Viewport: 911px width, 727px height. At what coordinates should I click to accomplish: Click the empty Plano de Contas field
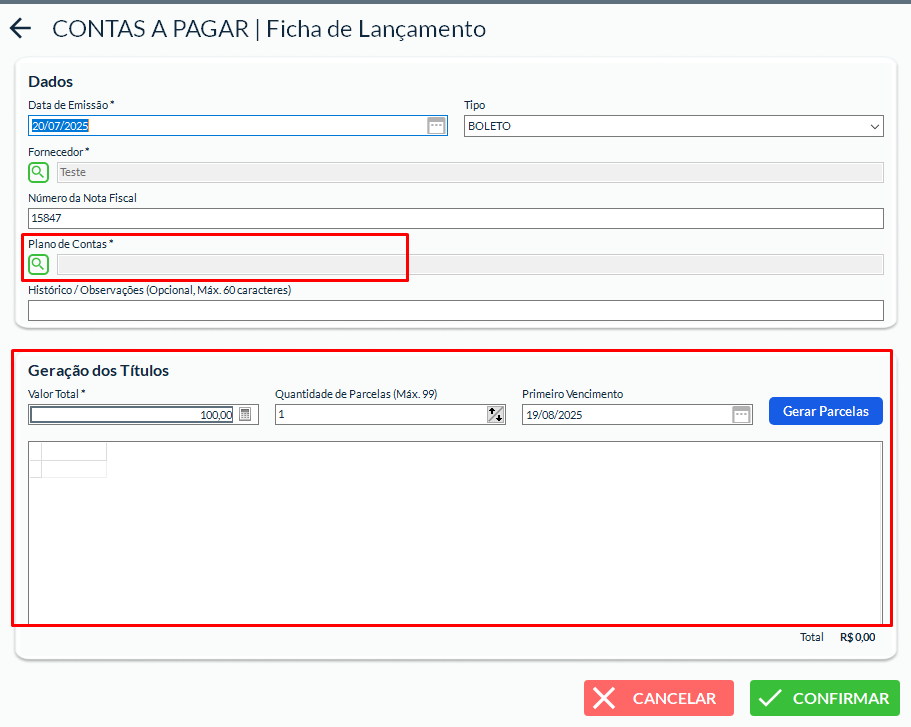click(x=470, y=264)
